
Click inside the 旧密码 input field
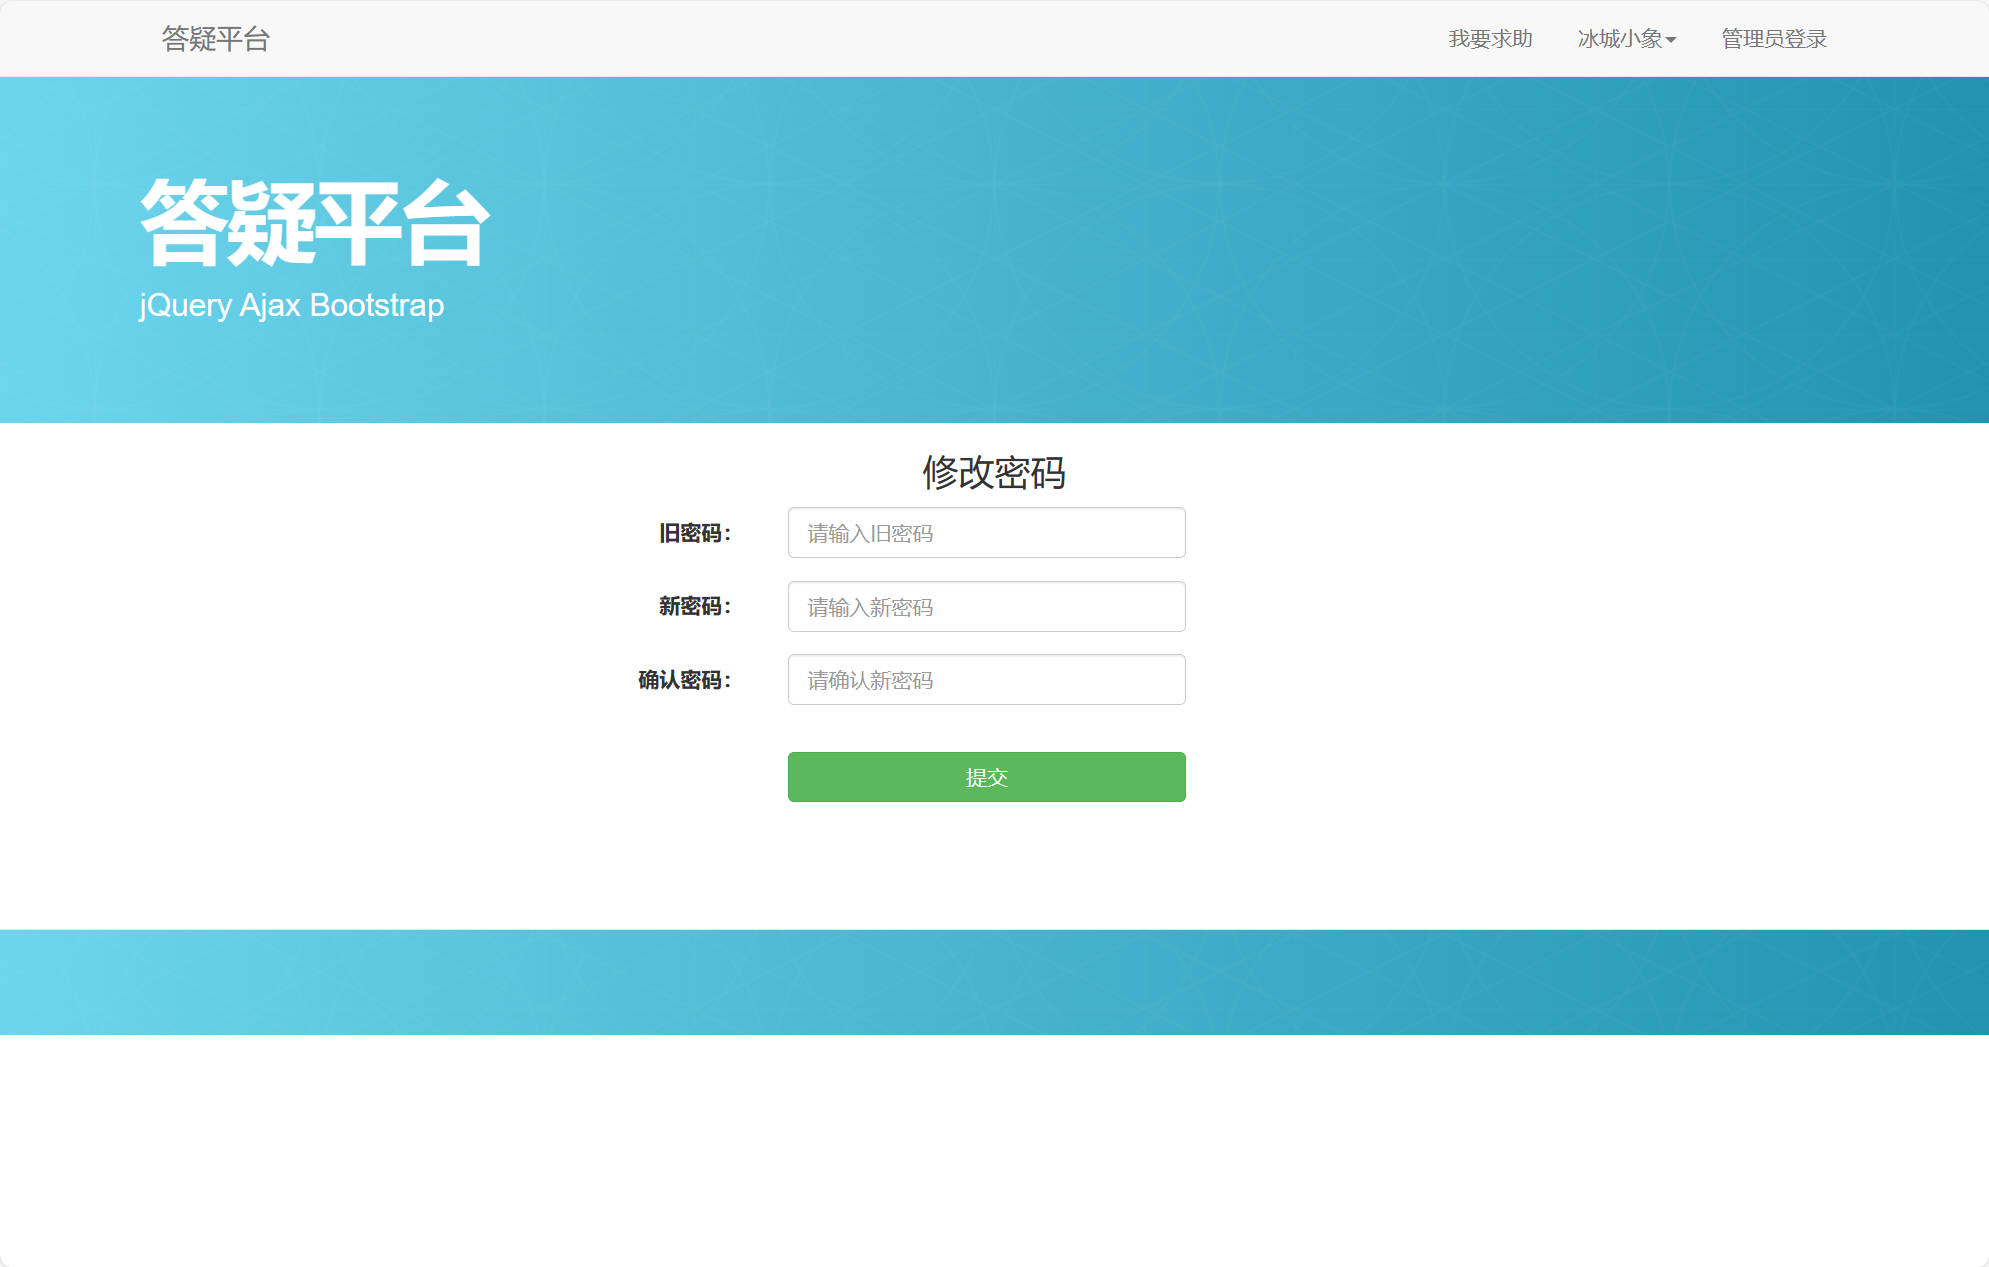tap(986, 532)
